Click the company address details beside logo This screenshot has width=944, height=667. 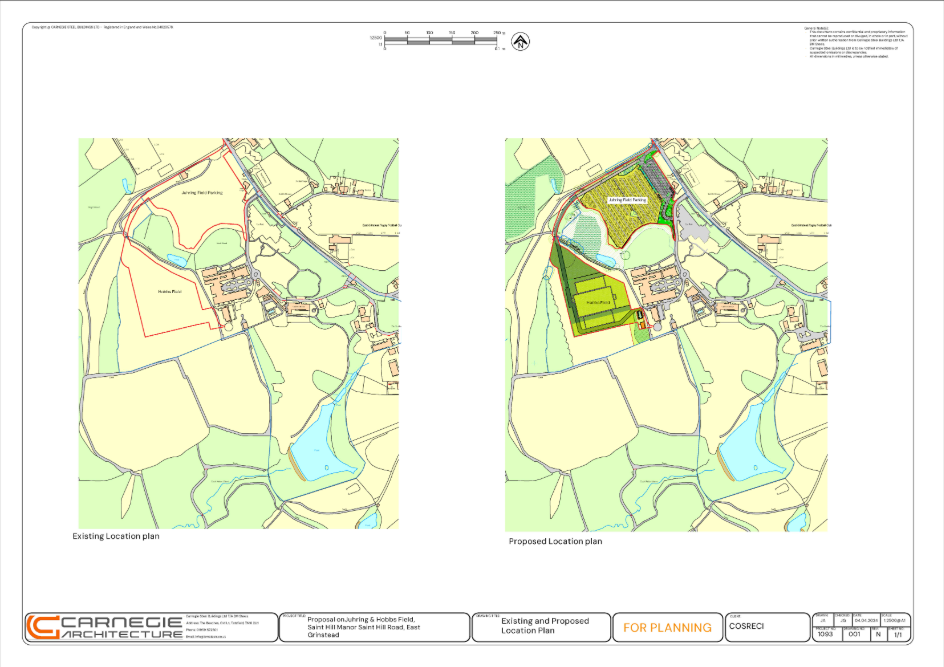point(222,626)
